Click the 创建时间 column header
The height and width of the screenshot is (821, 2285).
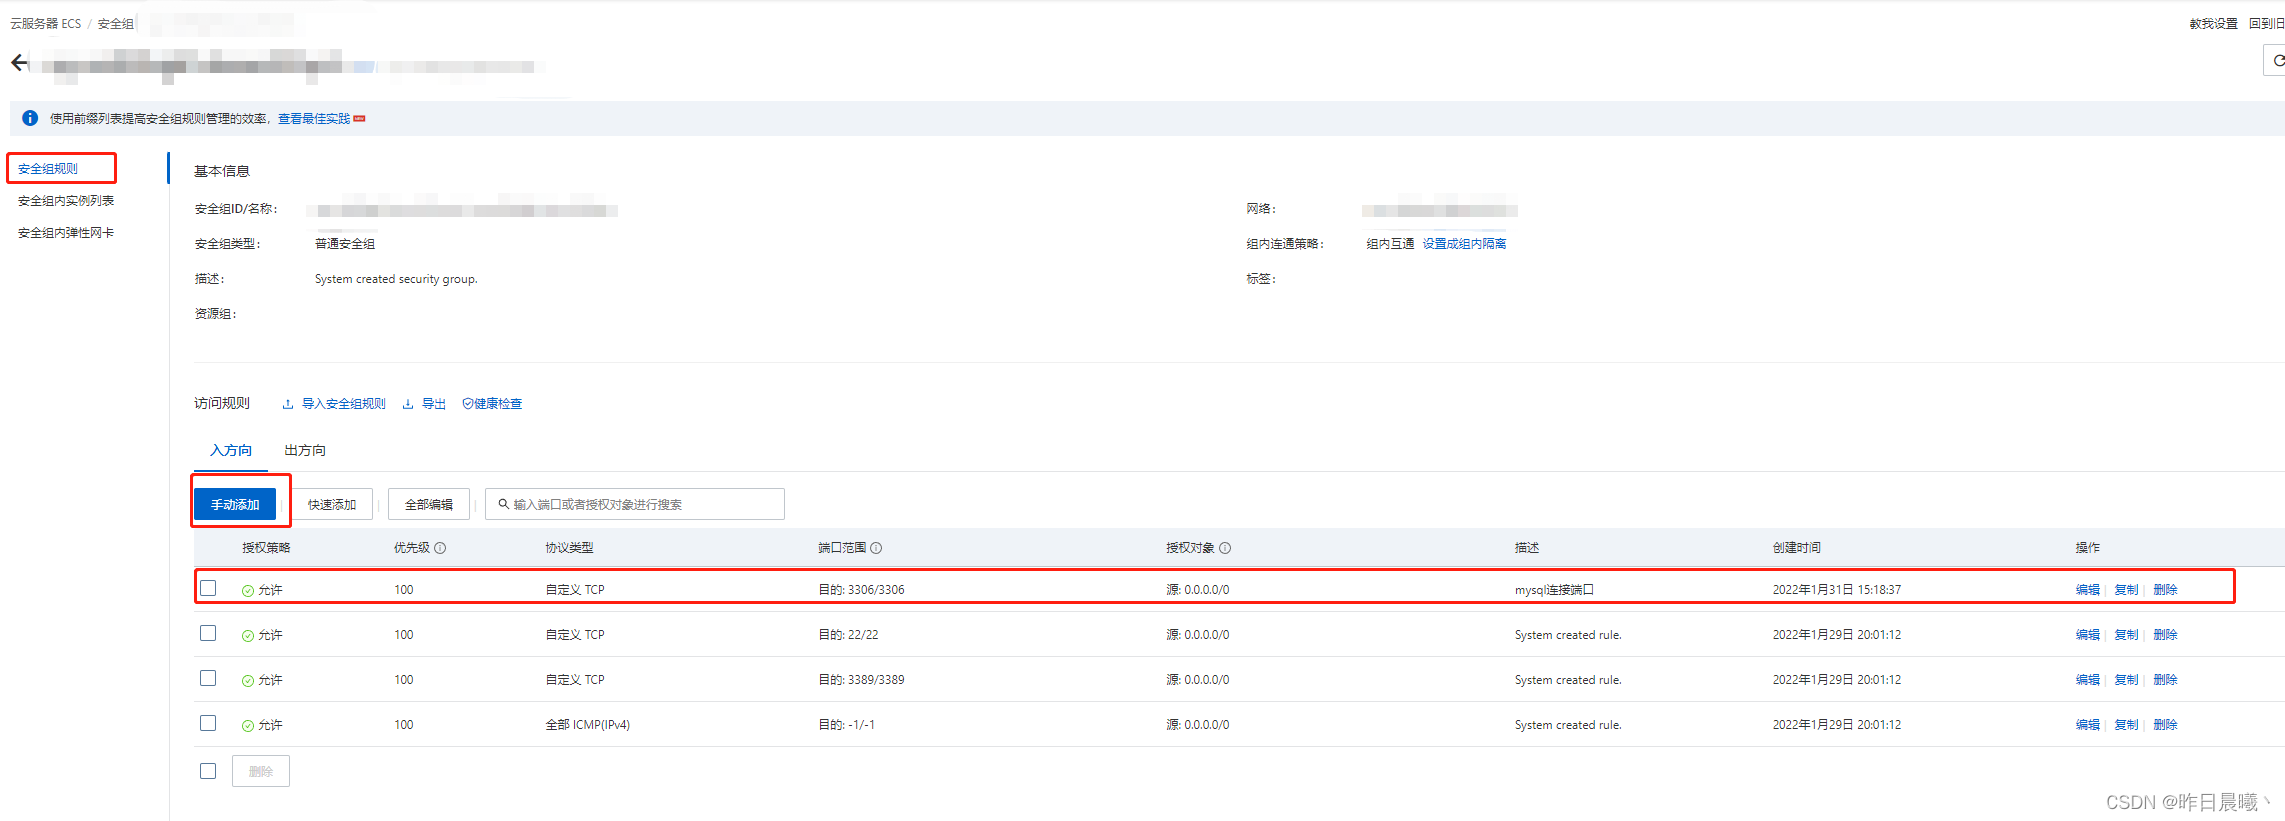(x=1797, y=548)
